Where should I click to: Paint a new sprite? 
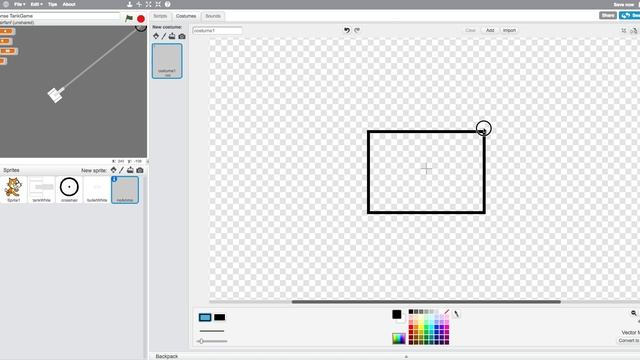pos(122,170)
